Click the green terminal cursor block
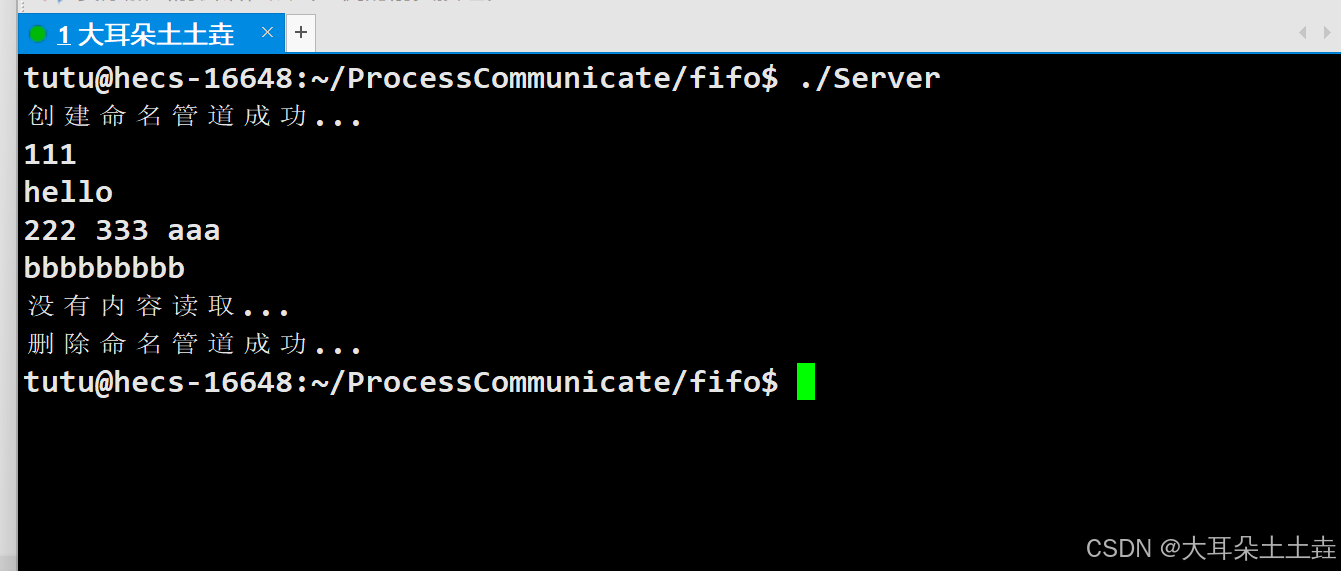The width and height of the screenshot is (1341, 571). point(806,382)
